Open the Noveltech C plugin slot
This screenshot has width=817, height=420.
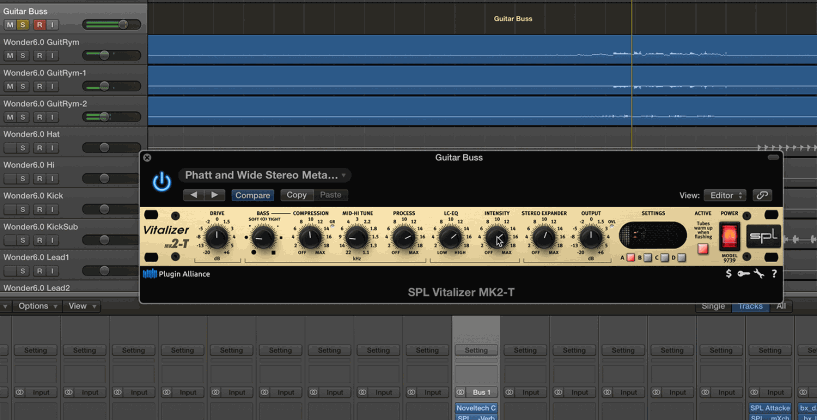click(476, 408)
